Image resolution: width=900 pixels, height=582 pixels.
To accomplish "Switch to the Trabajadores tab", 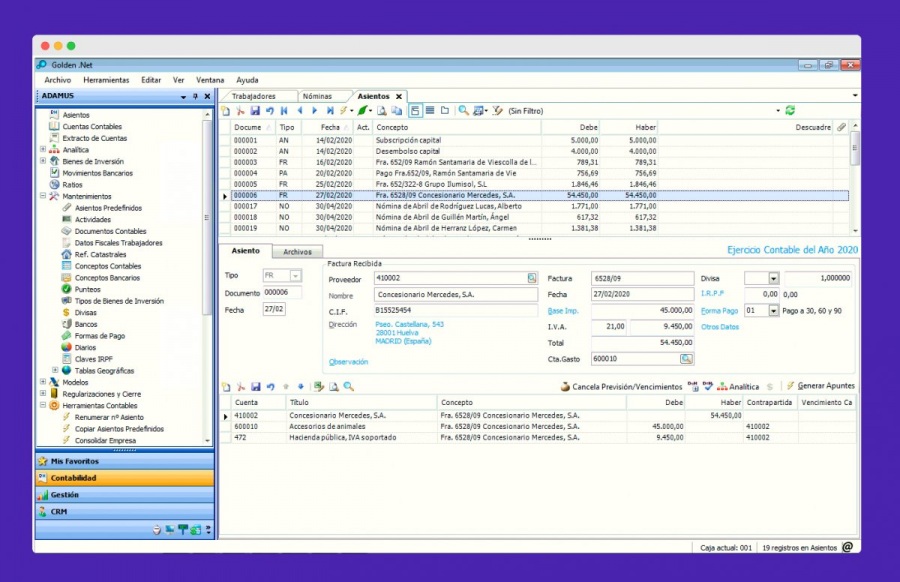I will 254,96.
